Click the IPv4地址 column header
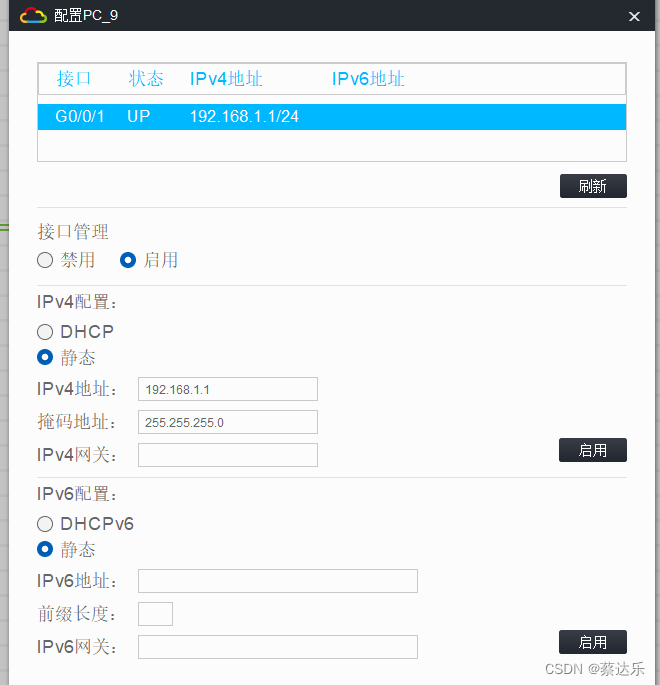This screenshot has height=685, width=660. tap(226, 79)
